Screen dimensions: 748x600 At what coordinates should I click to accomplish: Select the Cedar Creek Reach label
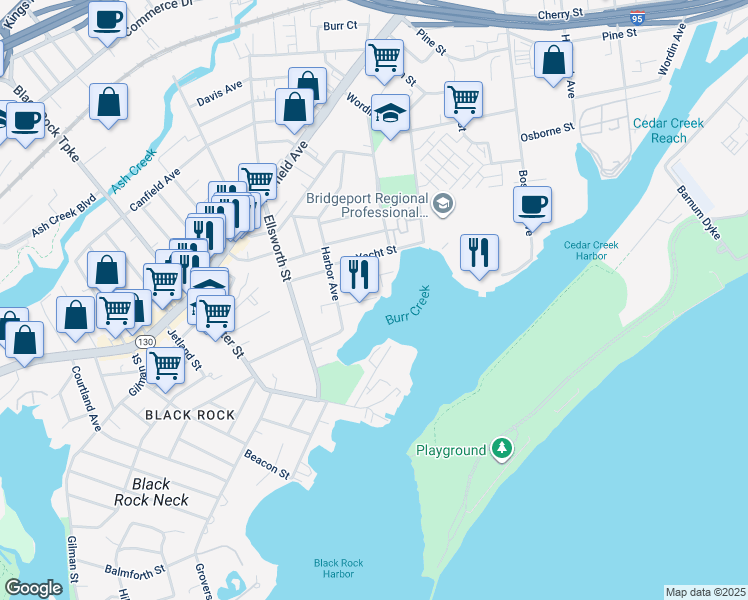pyautogui.click(x=668, y=131)
